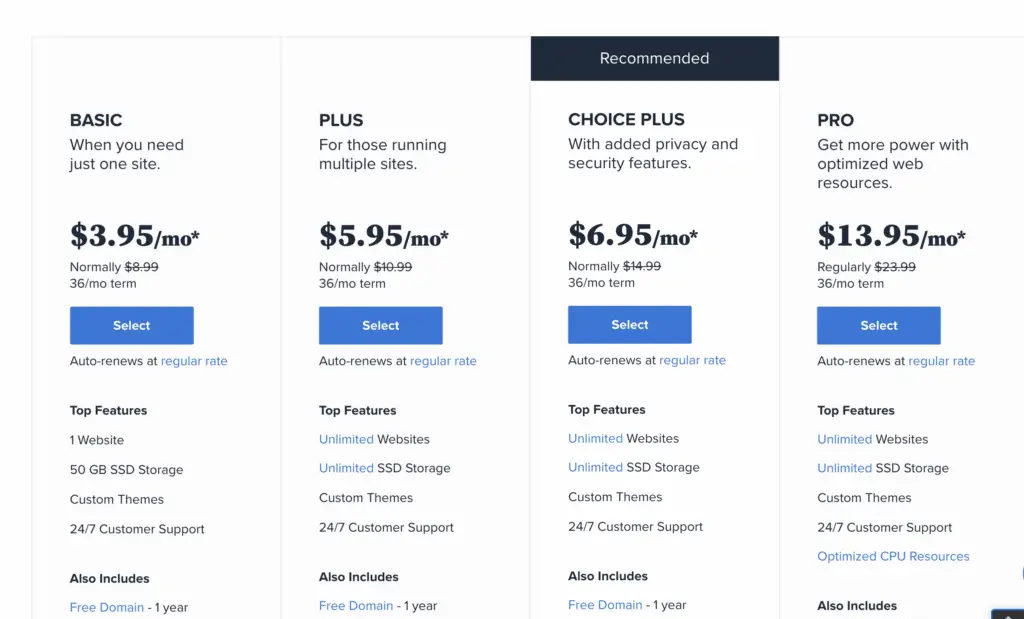Click the Recommended banner above Choice Plus
The height and width of the screenshot is (619, 1024).
tap(654, 58)
